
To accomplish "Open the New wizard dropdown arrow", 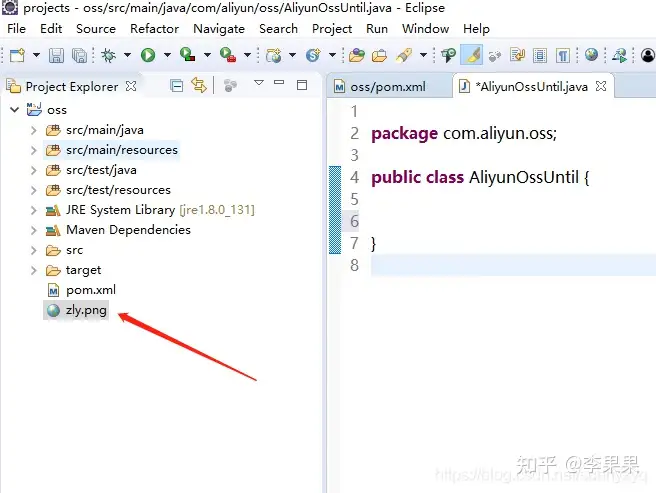I will (36, 55).
